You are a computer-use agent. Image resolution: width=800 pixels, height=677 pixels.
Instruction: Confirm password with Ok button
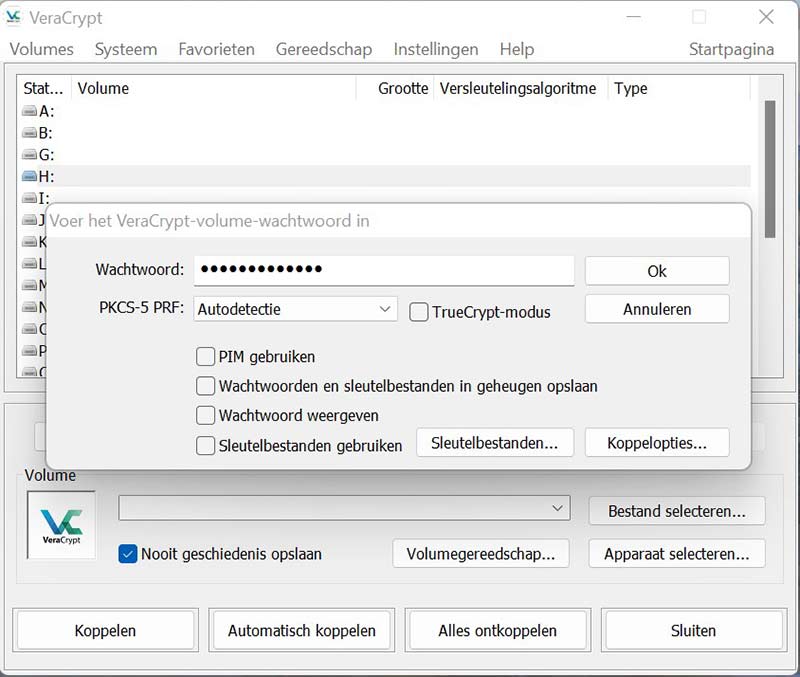click(657, 271)
